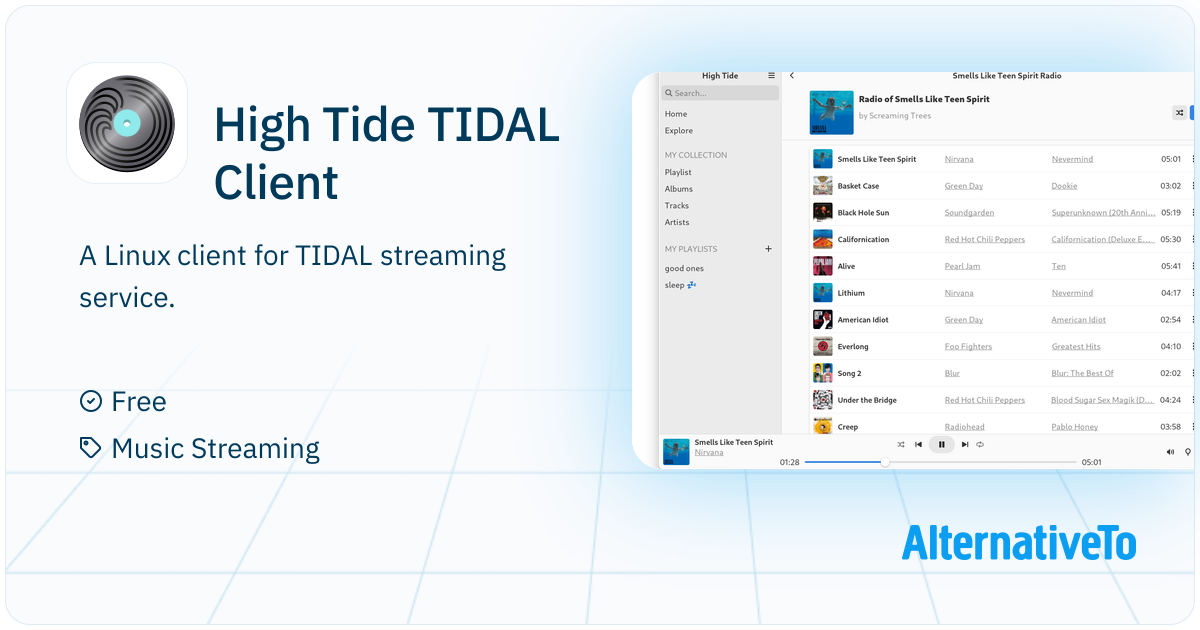
Task: Skip to the next track
Action: pyautogui.click(x=965, y=444)
